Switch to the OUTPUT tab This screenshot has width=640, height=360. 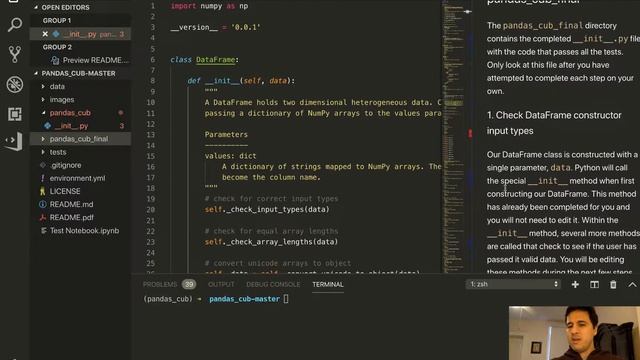point(221,284)
